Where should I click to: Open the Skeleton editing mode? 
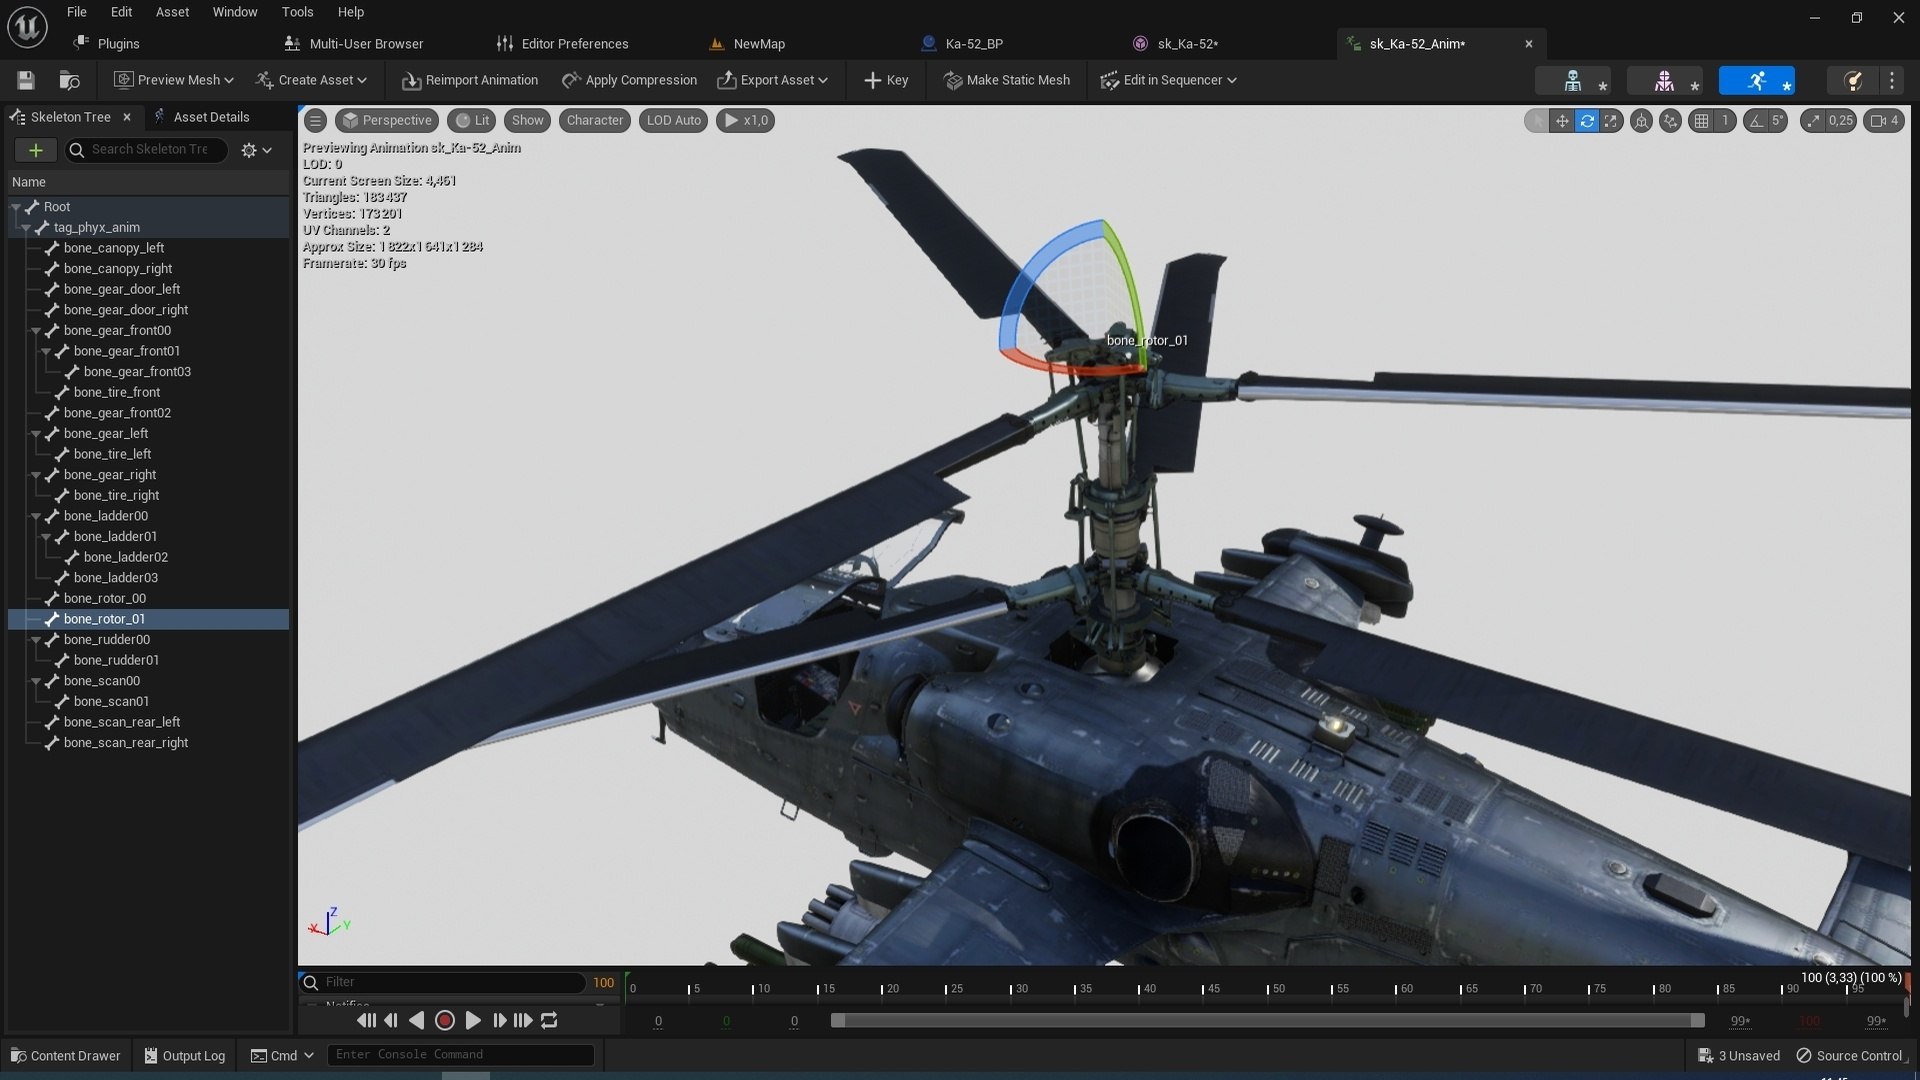pyautogui.click(x=1573, y=81)
